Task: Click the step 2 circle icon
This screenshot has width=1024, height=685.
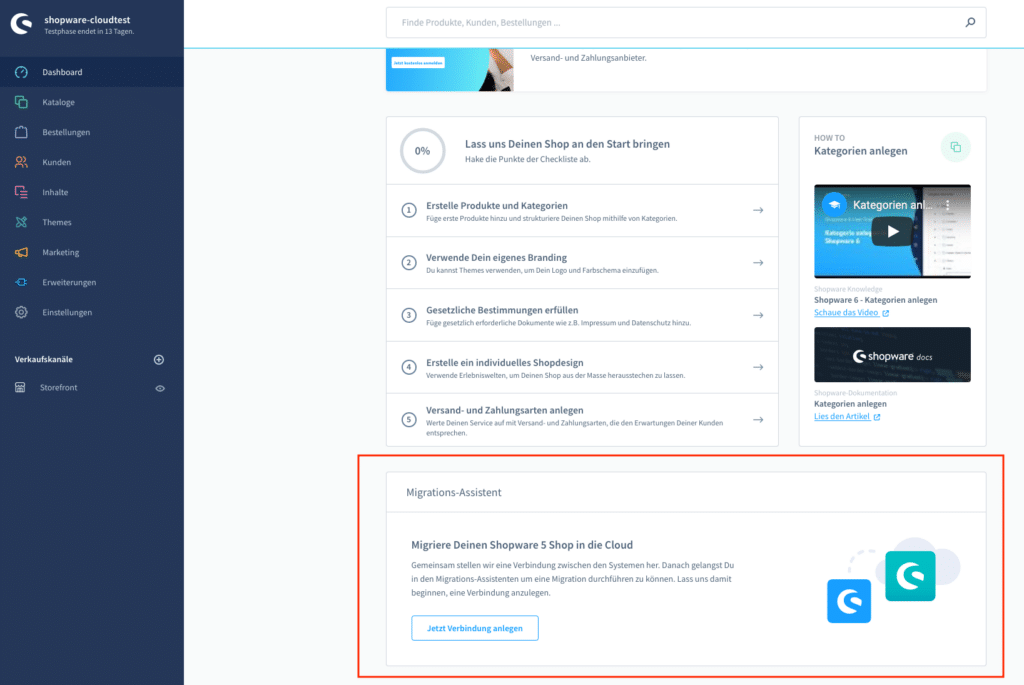Action: click(409, 263)
